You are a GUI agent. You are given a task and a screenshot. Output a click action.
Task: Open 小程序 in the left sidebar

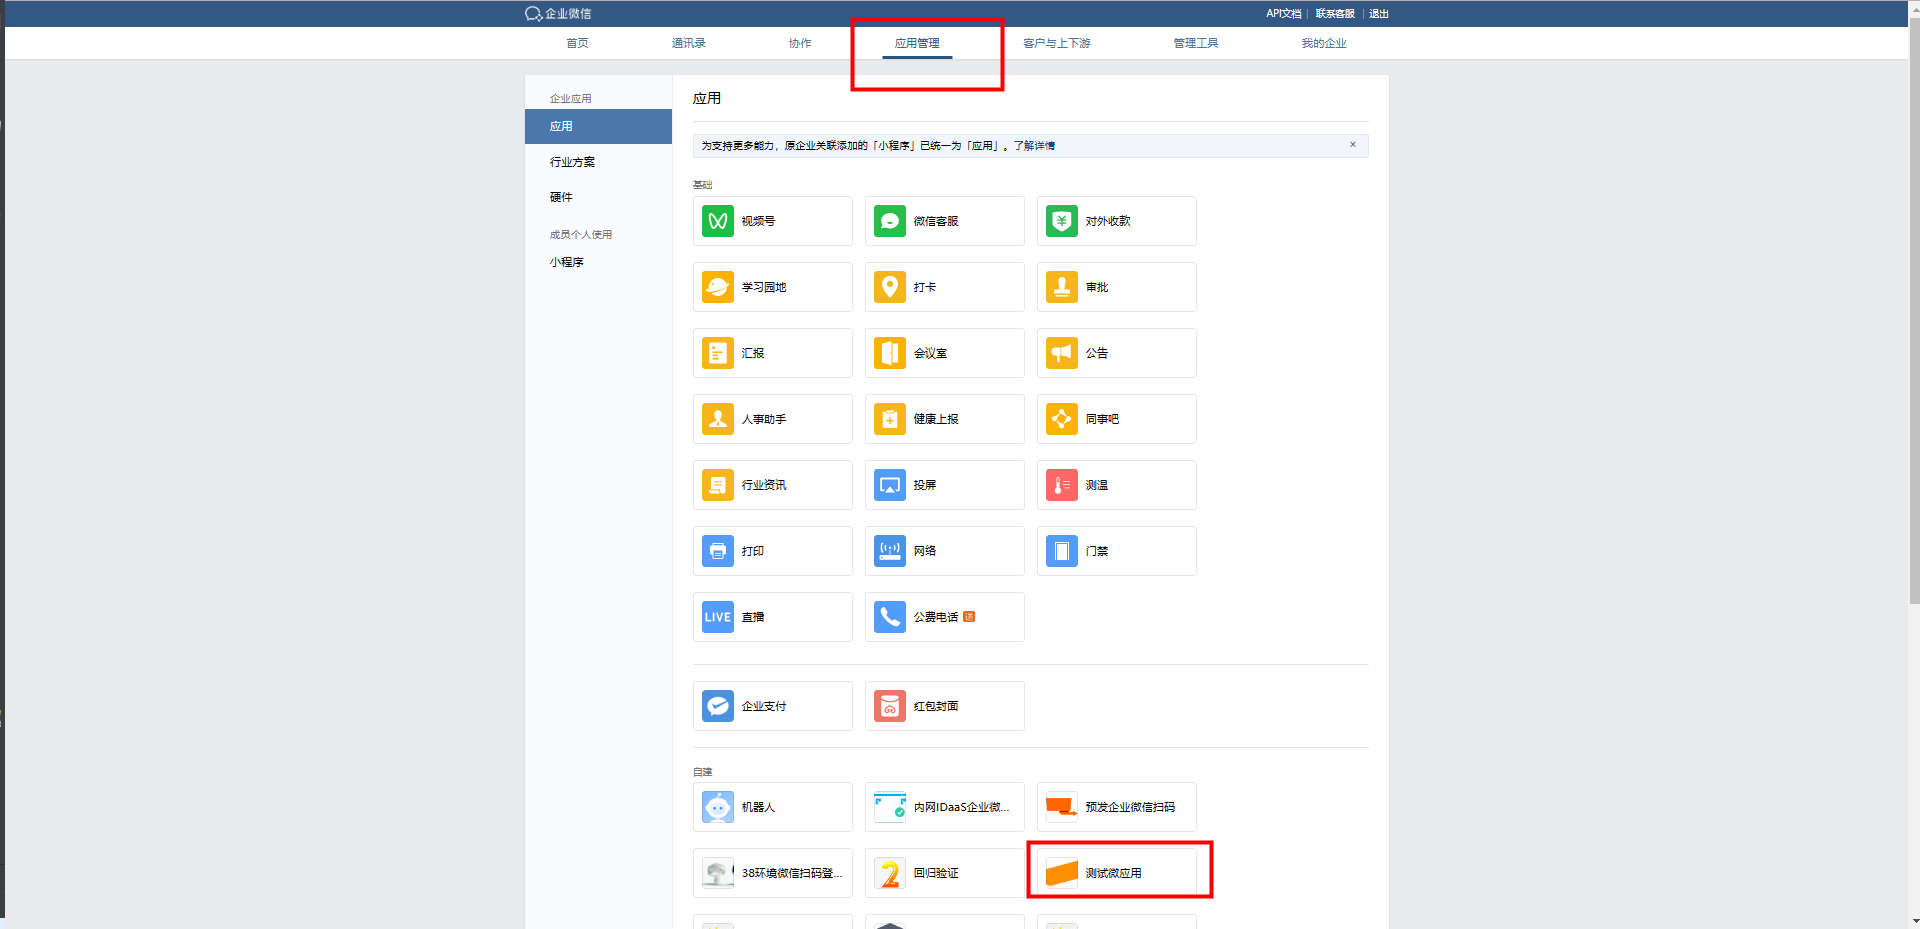coord(566,262)
